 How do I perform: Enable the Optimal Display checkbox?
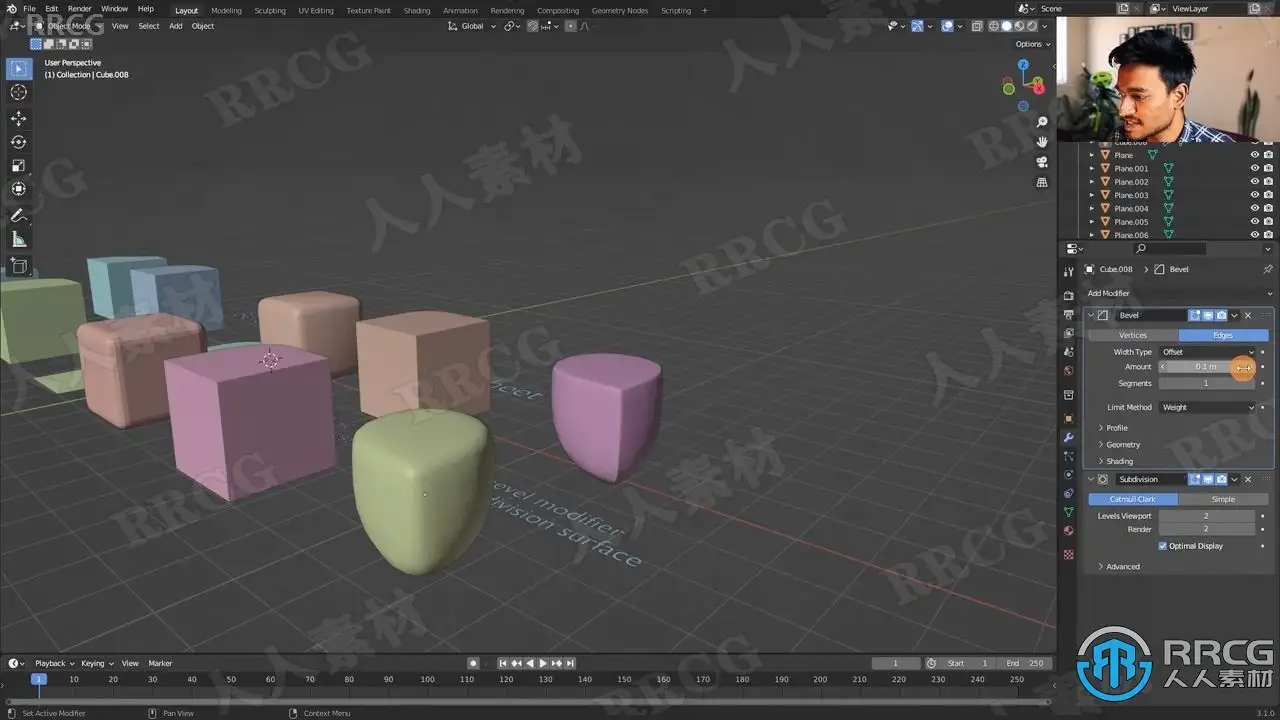pyautogui.click(x=1163, y=546)
